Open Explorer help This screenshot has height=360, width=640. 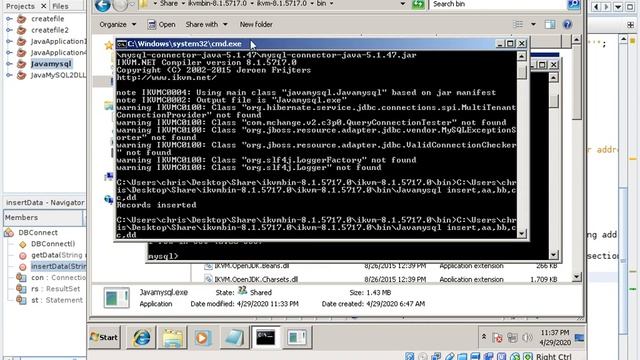567,24
